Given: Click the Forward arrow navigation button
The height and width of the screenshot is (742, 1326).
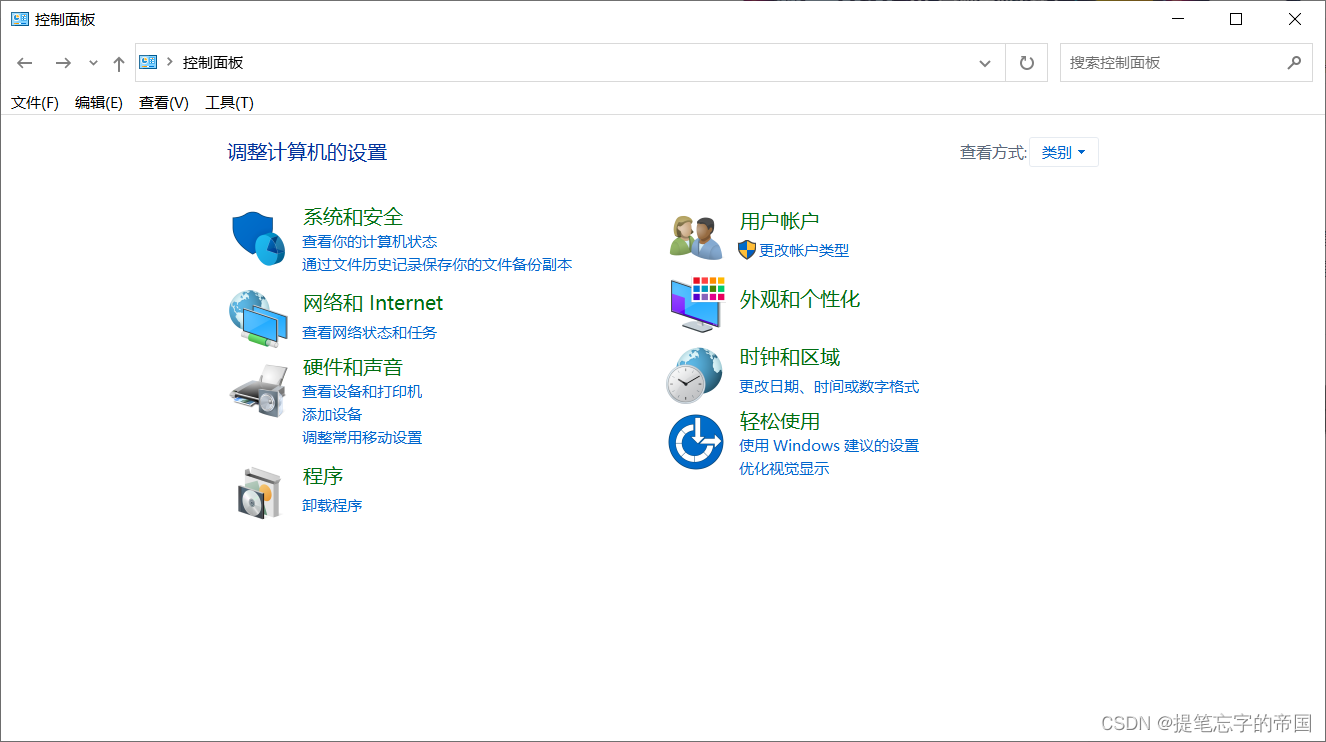Looking at the screenshot, I should click(63, 63).
